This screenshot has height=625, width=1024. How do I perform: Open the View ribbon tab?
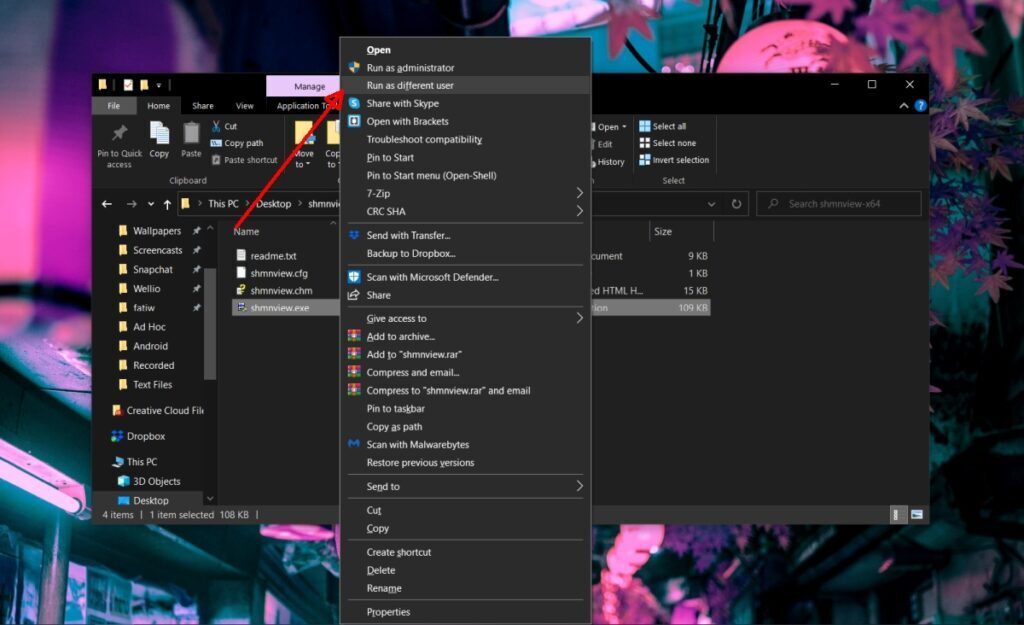click(x=244, y=106)
